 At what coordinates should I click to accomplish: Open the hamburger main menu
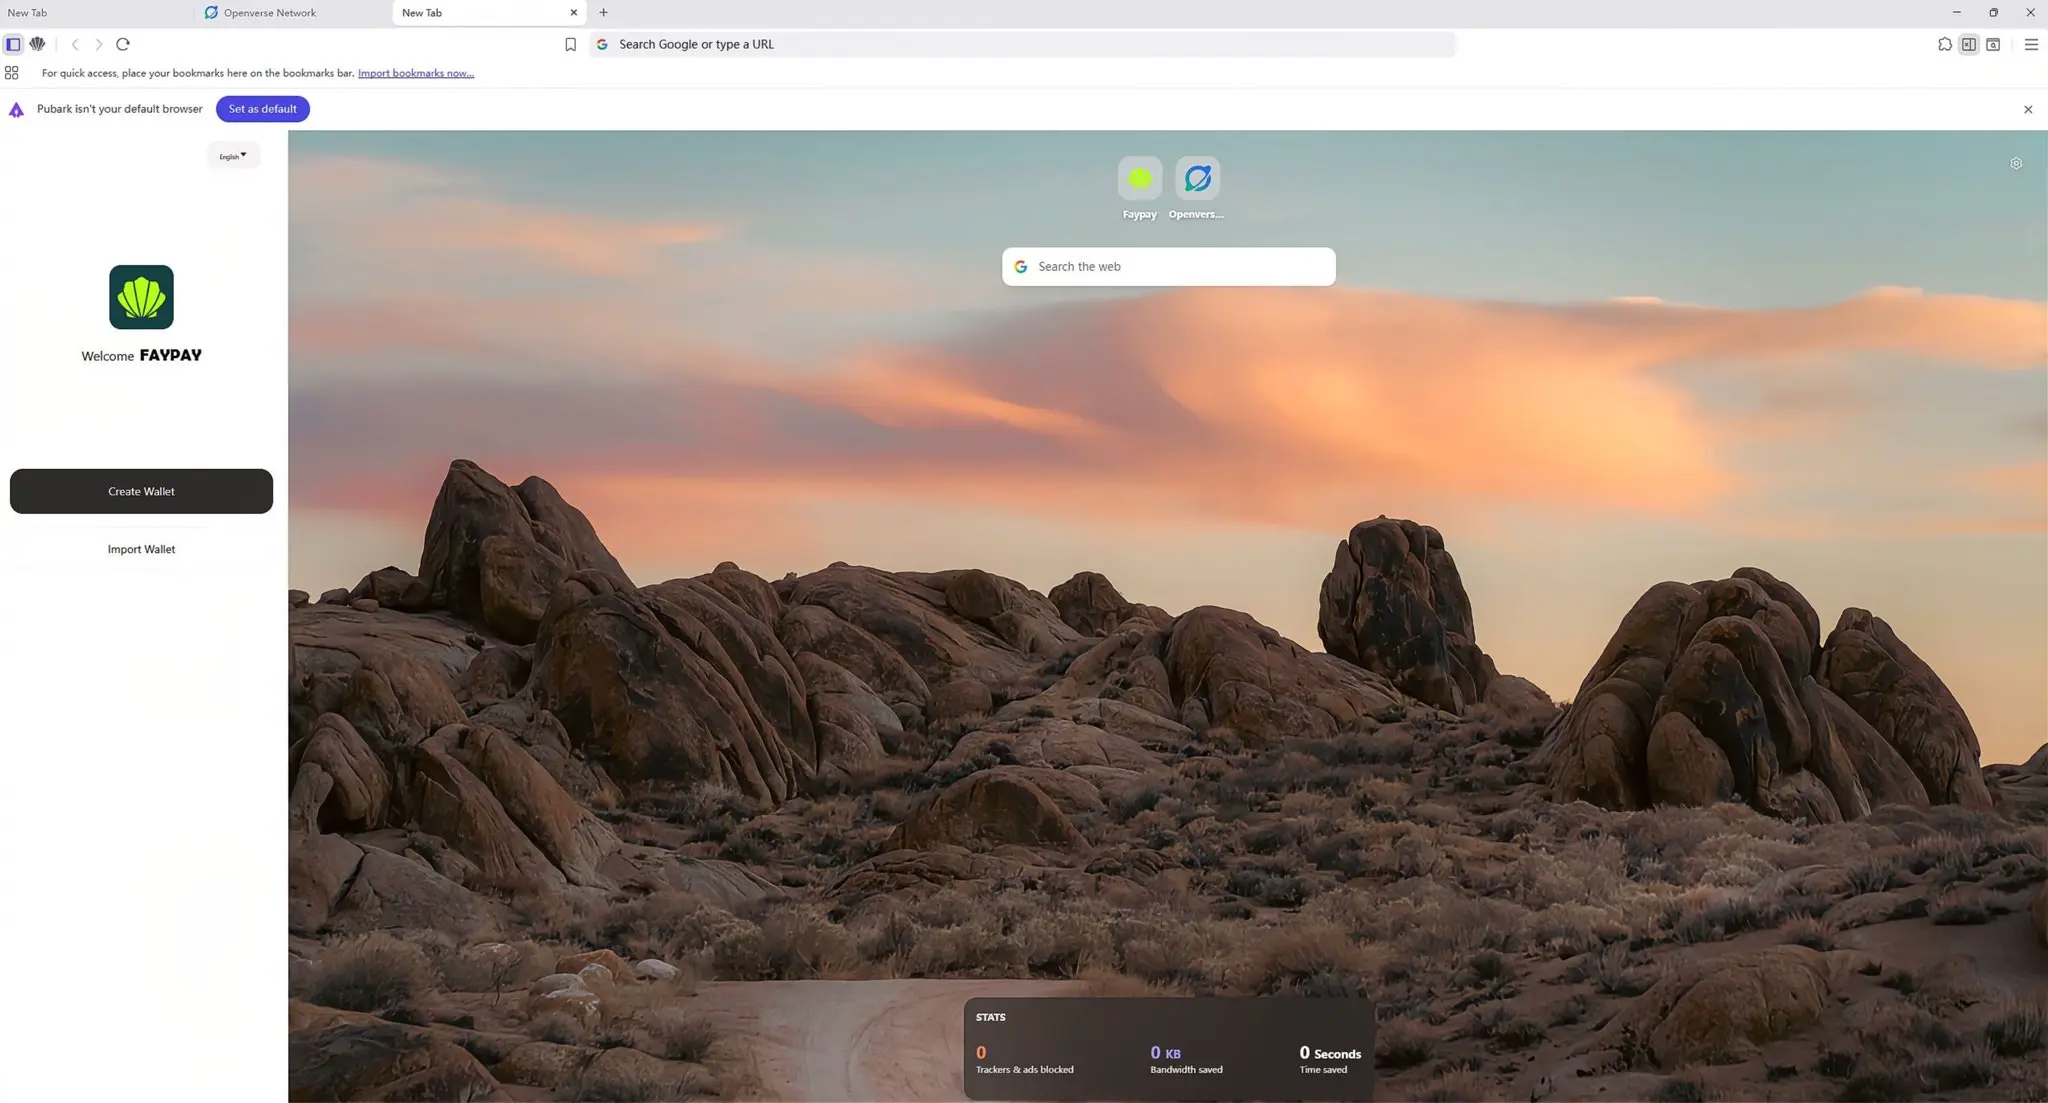[2031, 44]
